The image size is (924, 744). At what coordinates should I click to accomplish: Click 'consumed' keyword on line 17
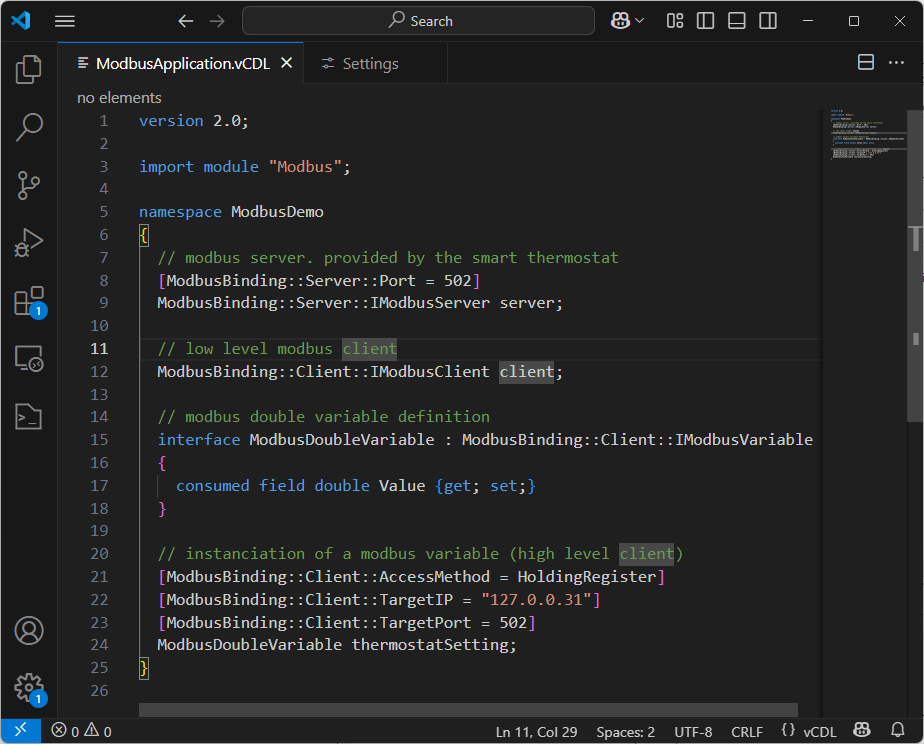(213, 486)
